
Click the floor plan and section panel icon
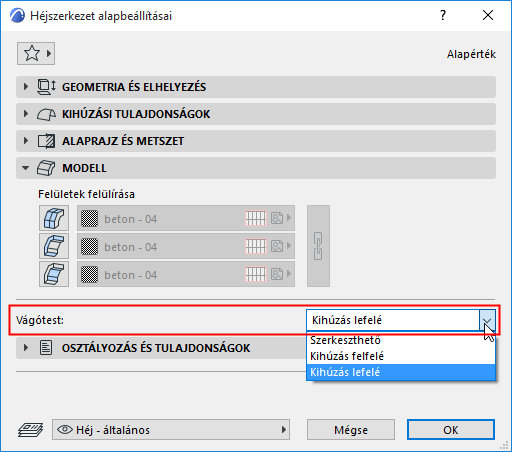tap(46, 141)
